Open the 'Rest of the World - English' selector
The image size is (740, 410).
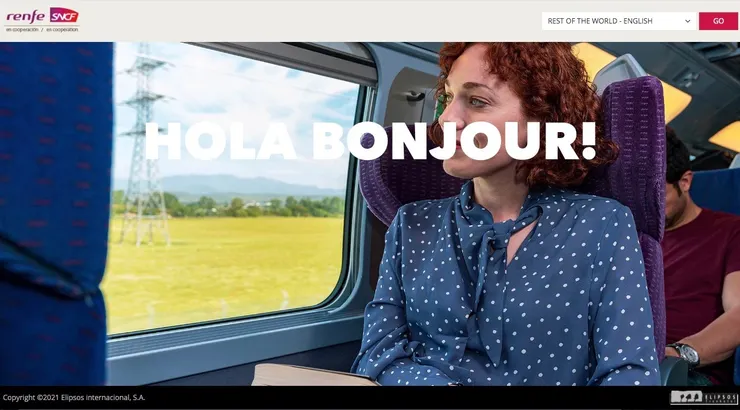click(x=619, y=21)
